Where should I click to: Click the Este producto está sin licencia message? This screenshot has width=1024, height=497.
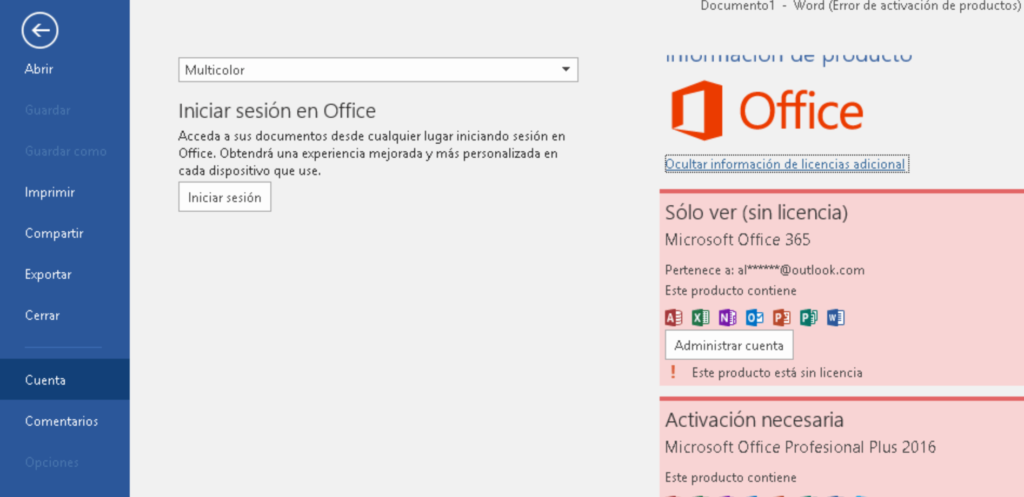tap(777, 373)
